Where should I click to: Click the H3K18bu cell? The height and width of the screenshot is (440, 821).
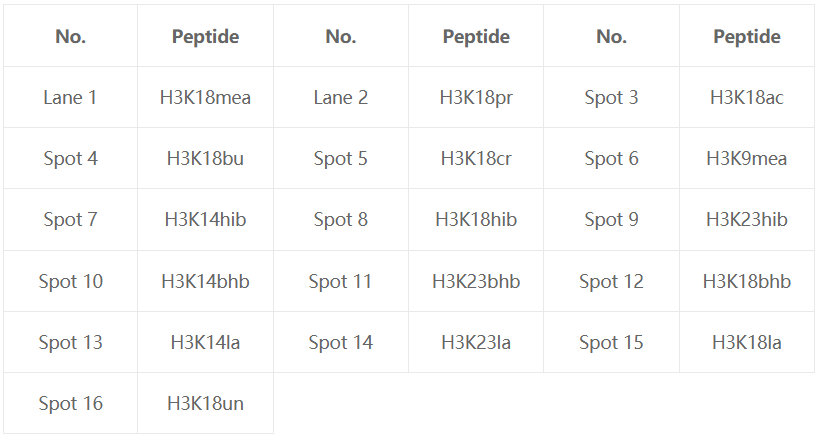point(205,158)
